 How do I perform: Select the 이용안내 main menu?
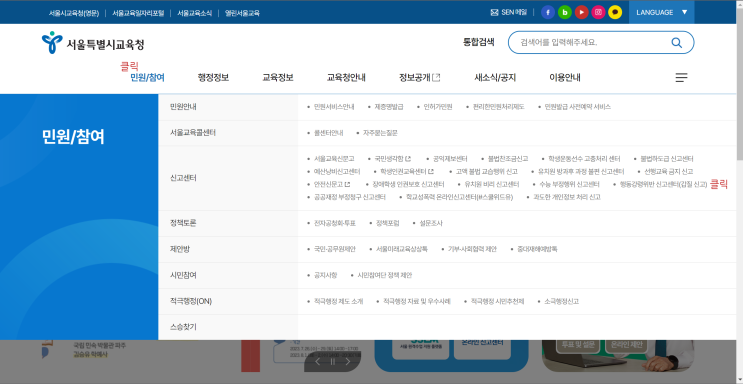(565, 78)
